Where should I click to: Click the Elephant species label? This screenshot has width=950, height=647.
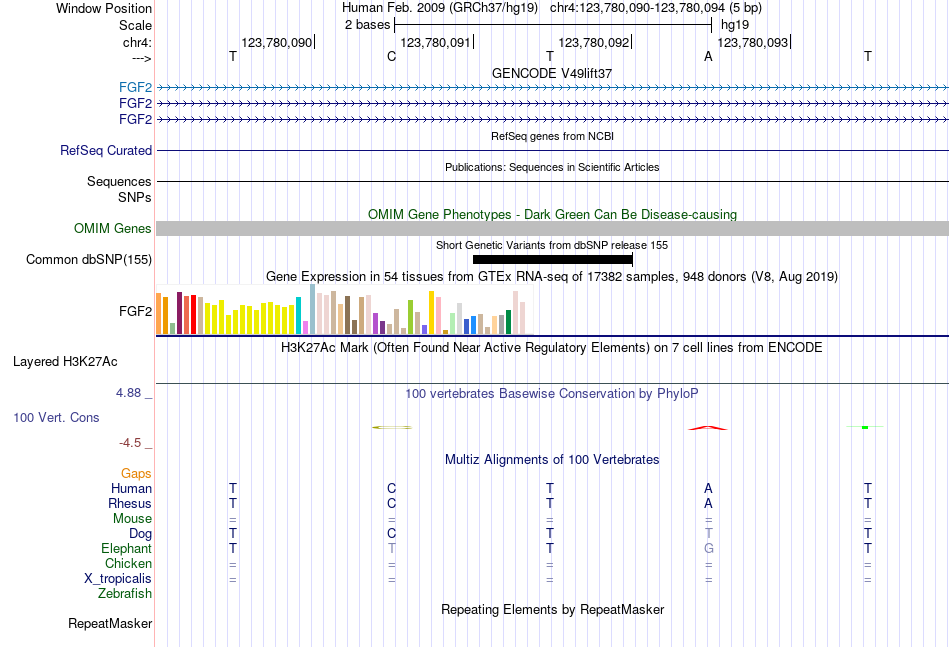coord(127,548)
